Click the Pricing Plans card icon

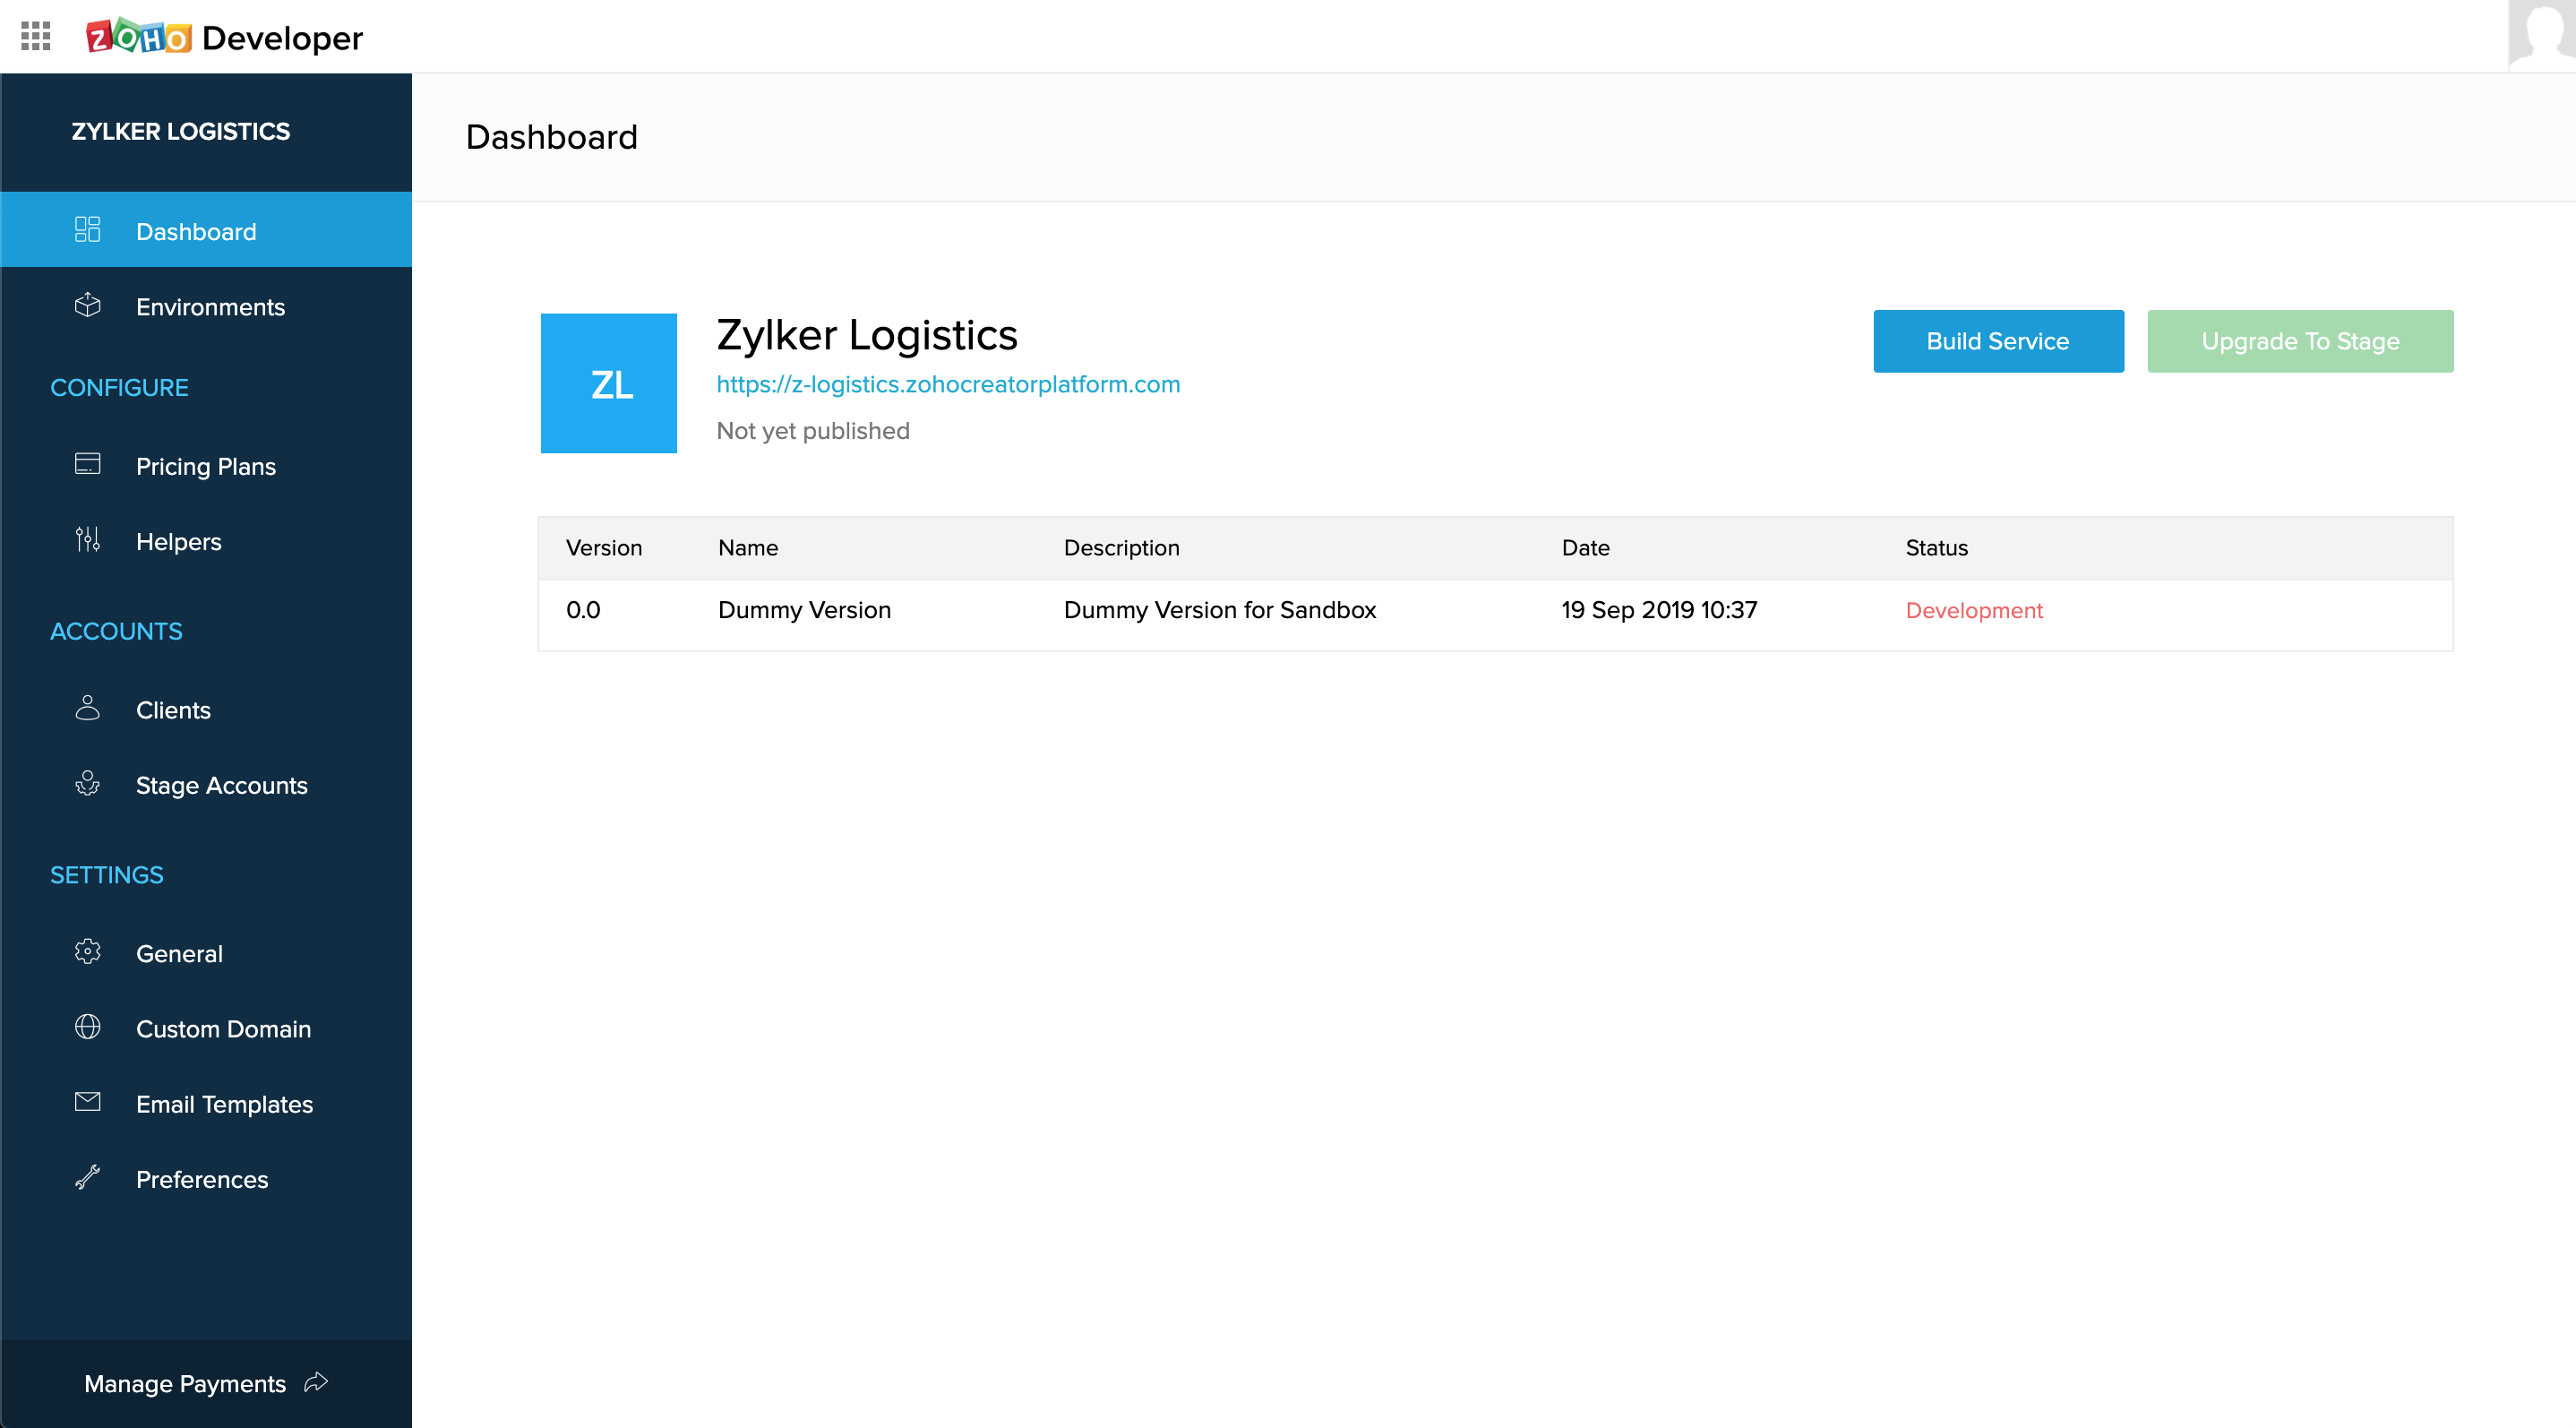[x=87, y=465]
